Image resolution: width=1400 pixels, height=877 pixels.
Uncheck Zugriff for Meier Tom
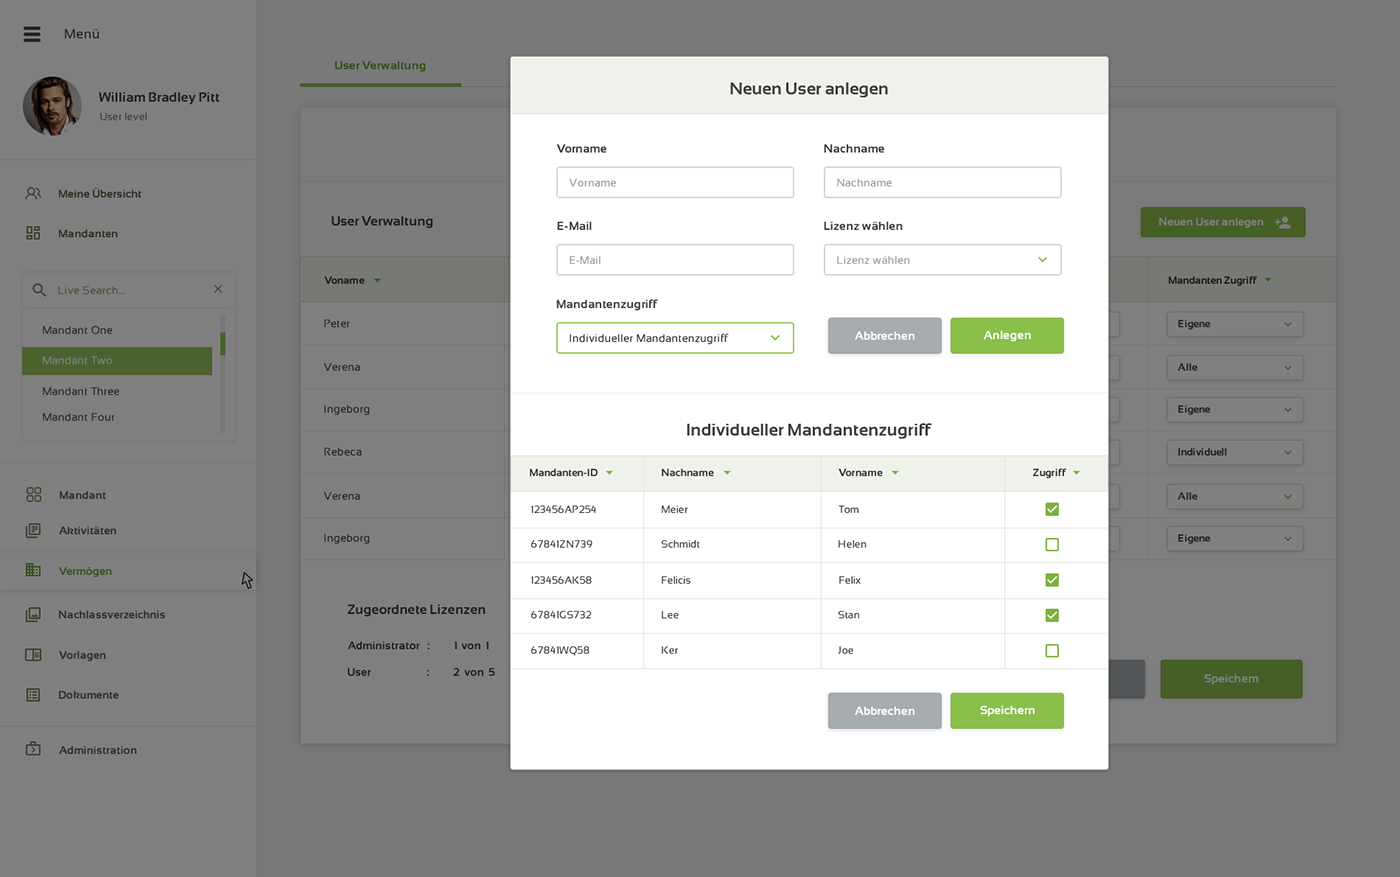click(1051, 509)
